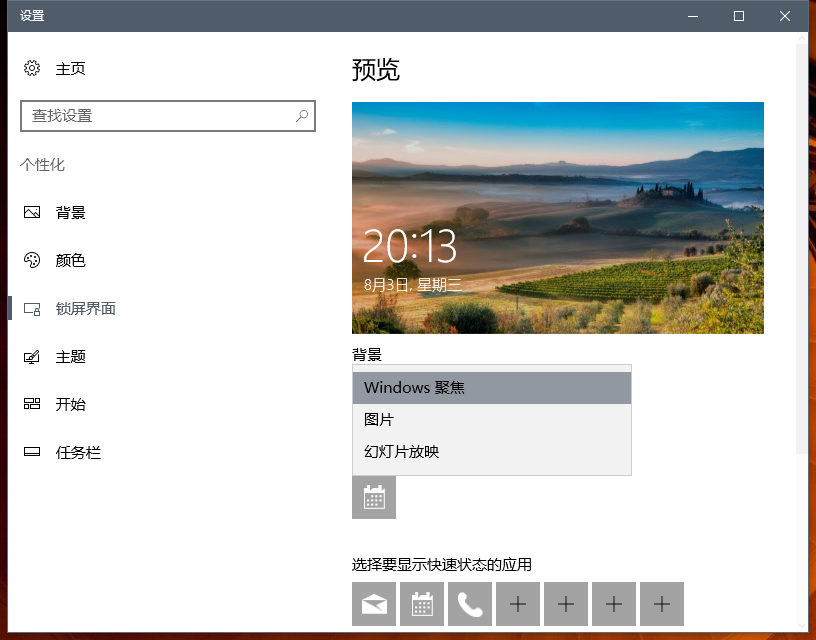The width and height of the screenshot is (816, 640).
Task: Add app in first plus tile
Action: coord(518,604)
